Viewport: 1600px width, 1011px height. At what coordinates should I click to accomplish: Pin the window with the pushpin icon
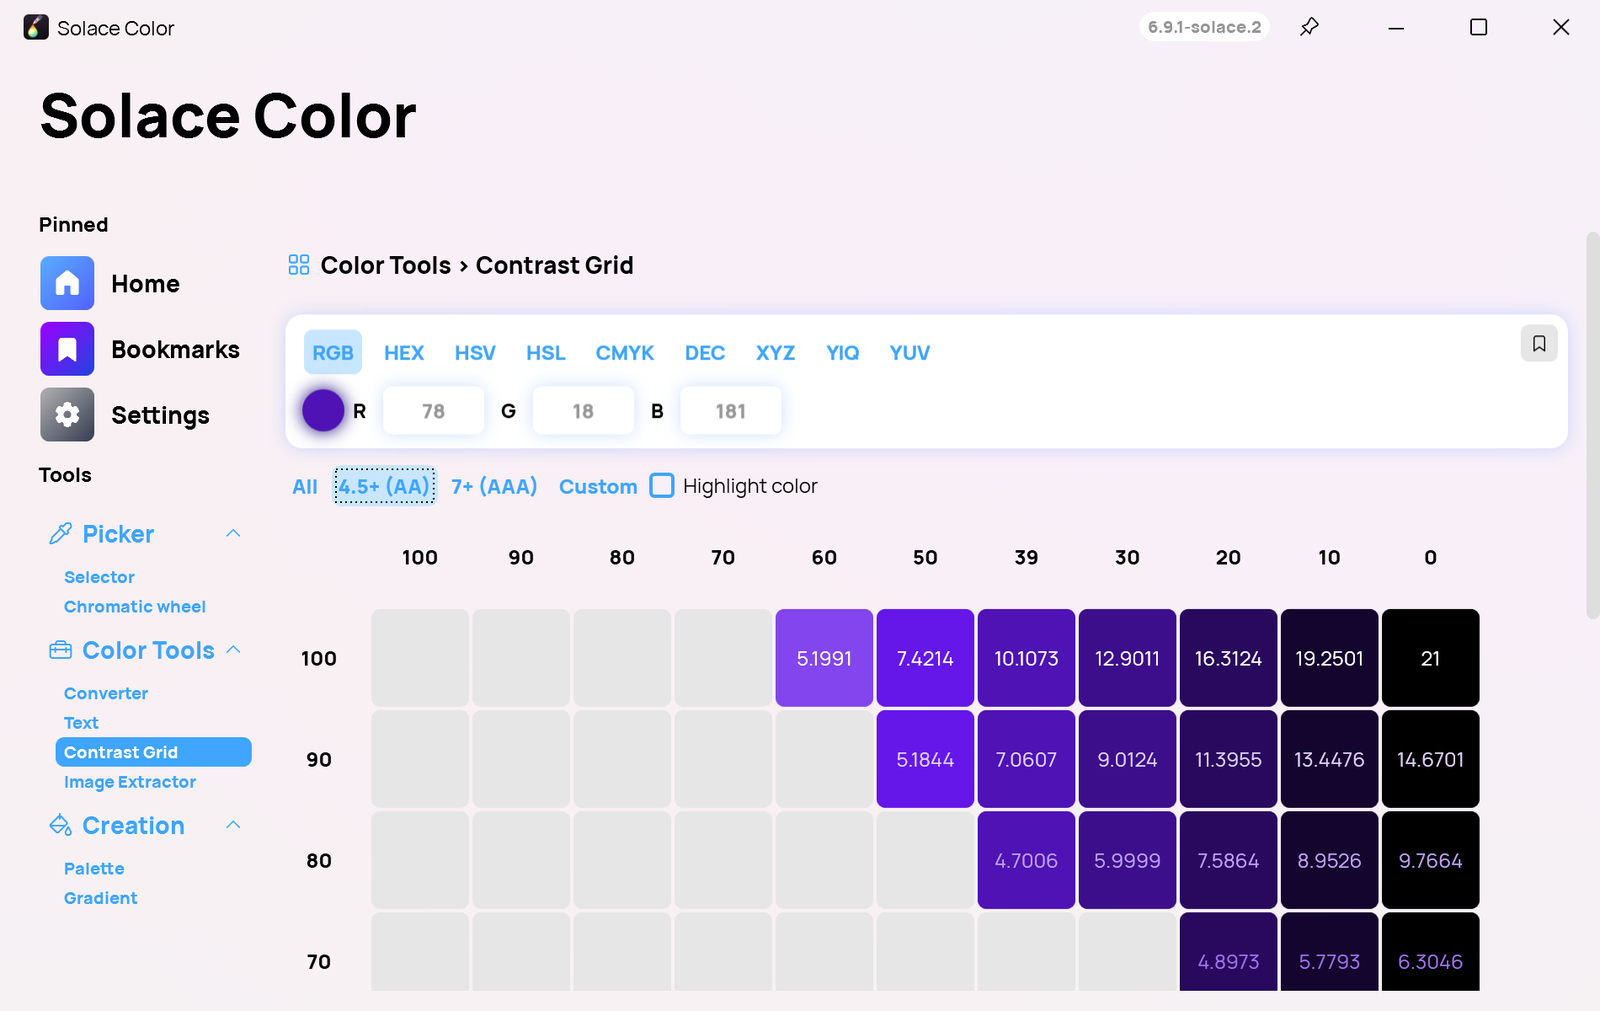pyautogui.click(x=1309, y=27)
